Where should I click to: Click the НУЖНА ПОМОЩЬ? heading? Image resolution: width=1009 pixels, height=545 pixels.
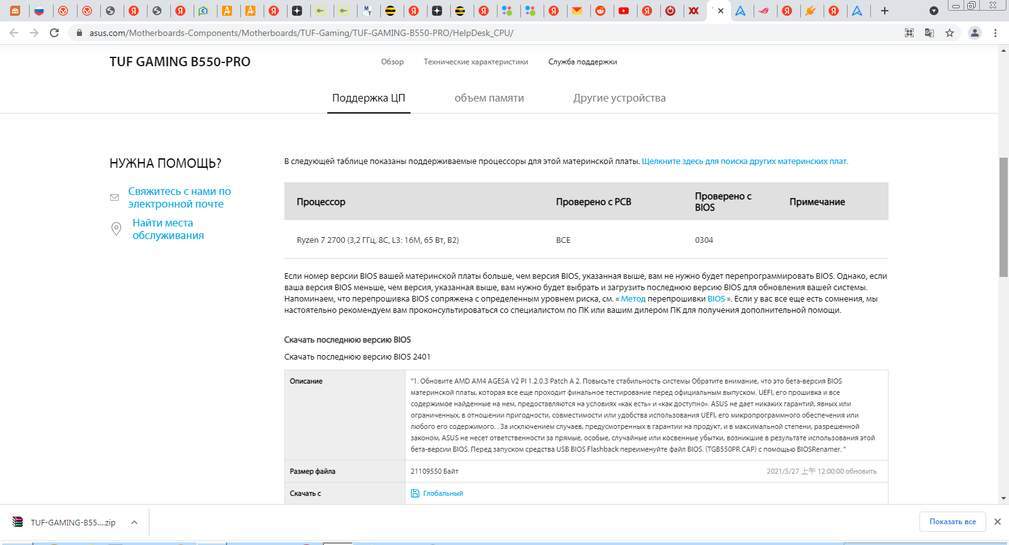click(x=165, y=163)
